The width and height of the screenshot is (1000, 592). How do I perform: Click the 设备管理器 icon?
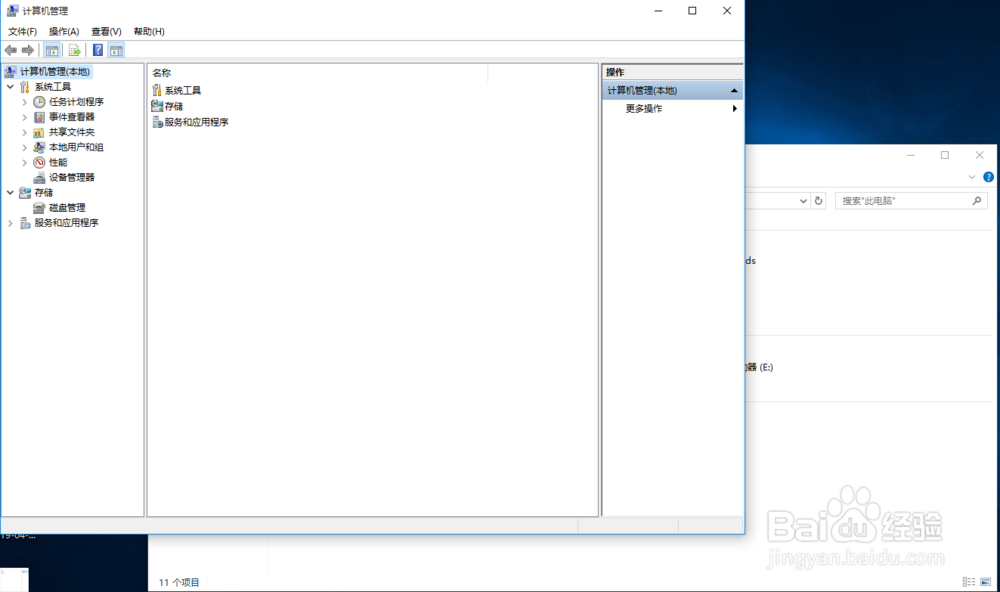pyautogui.click(x=40, y=177)
